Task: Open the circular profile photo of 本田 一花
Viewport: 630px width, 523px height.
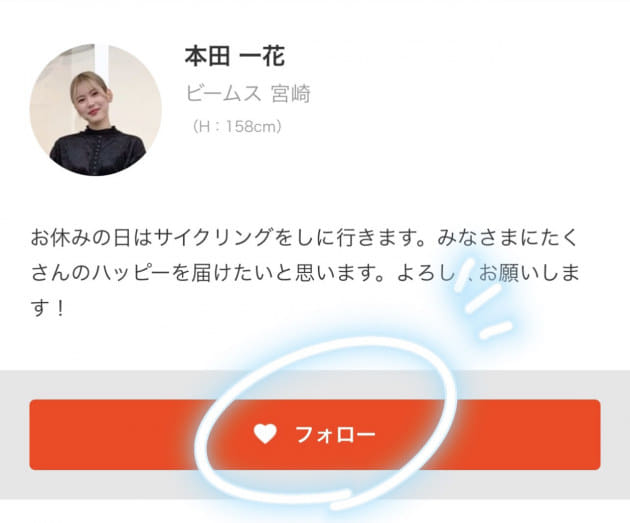Action: (96, 110)
